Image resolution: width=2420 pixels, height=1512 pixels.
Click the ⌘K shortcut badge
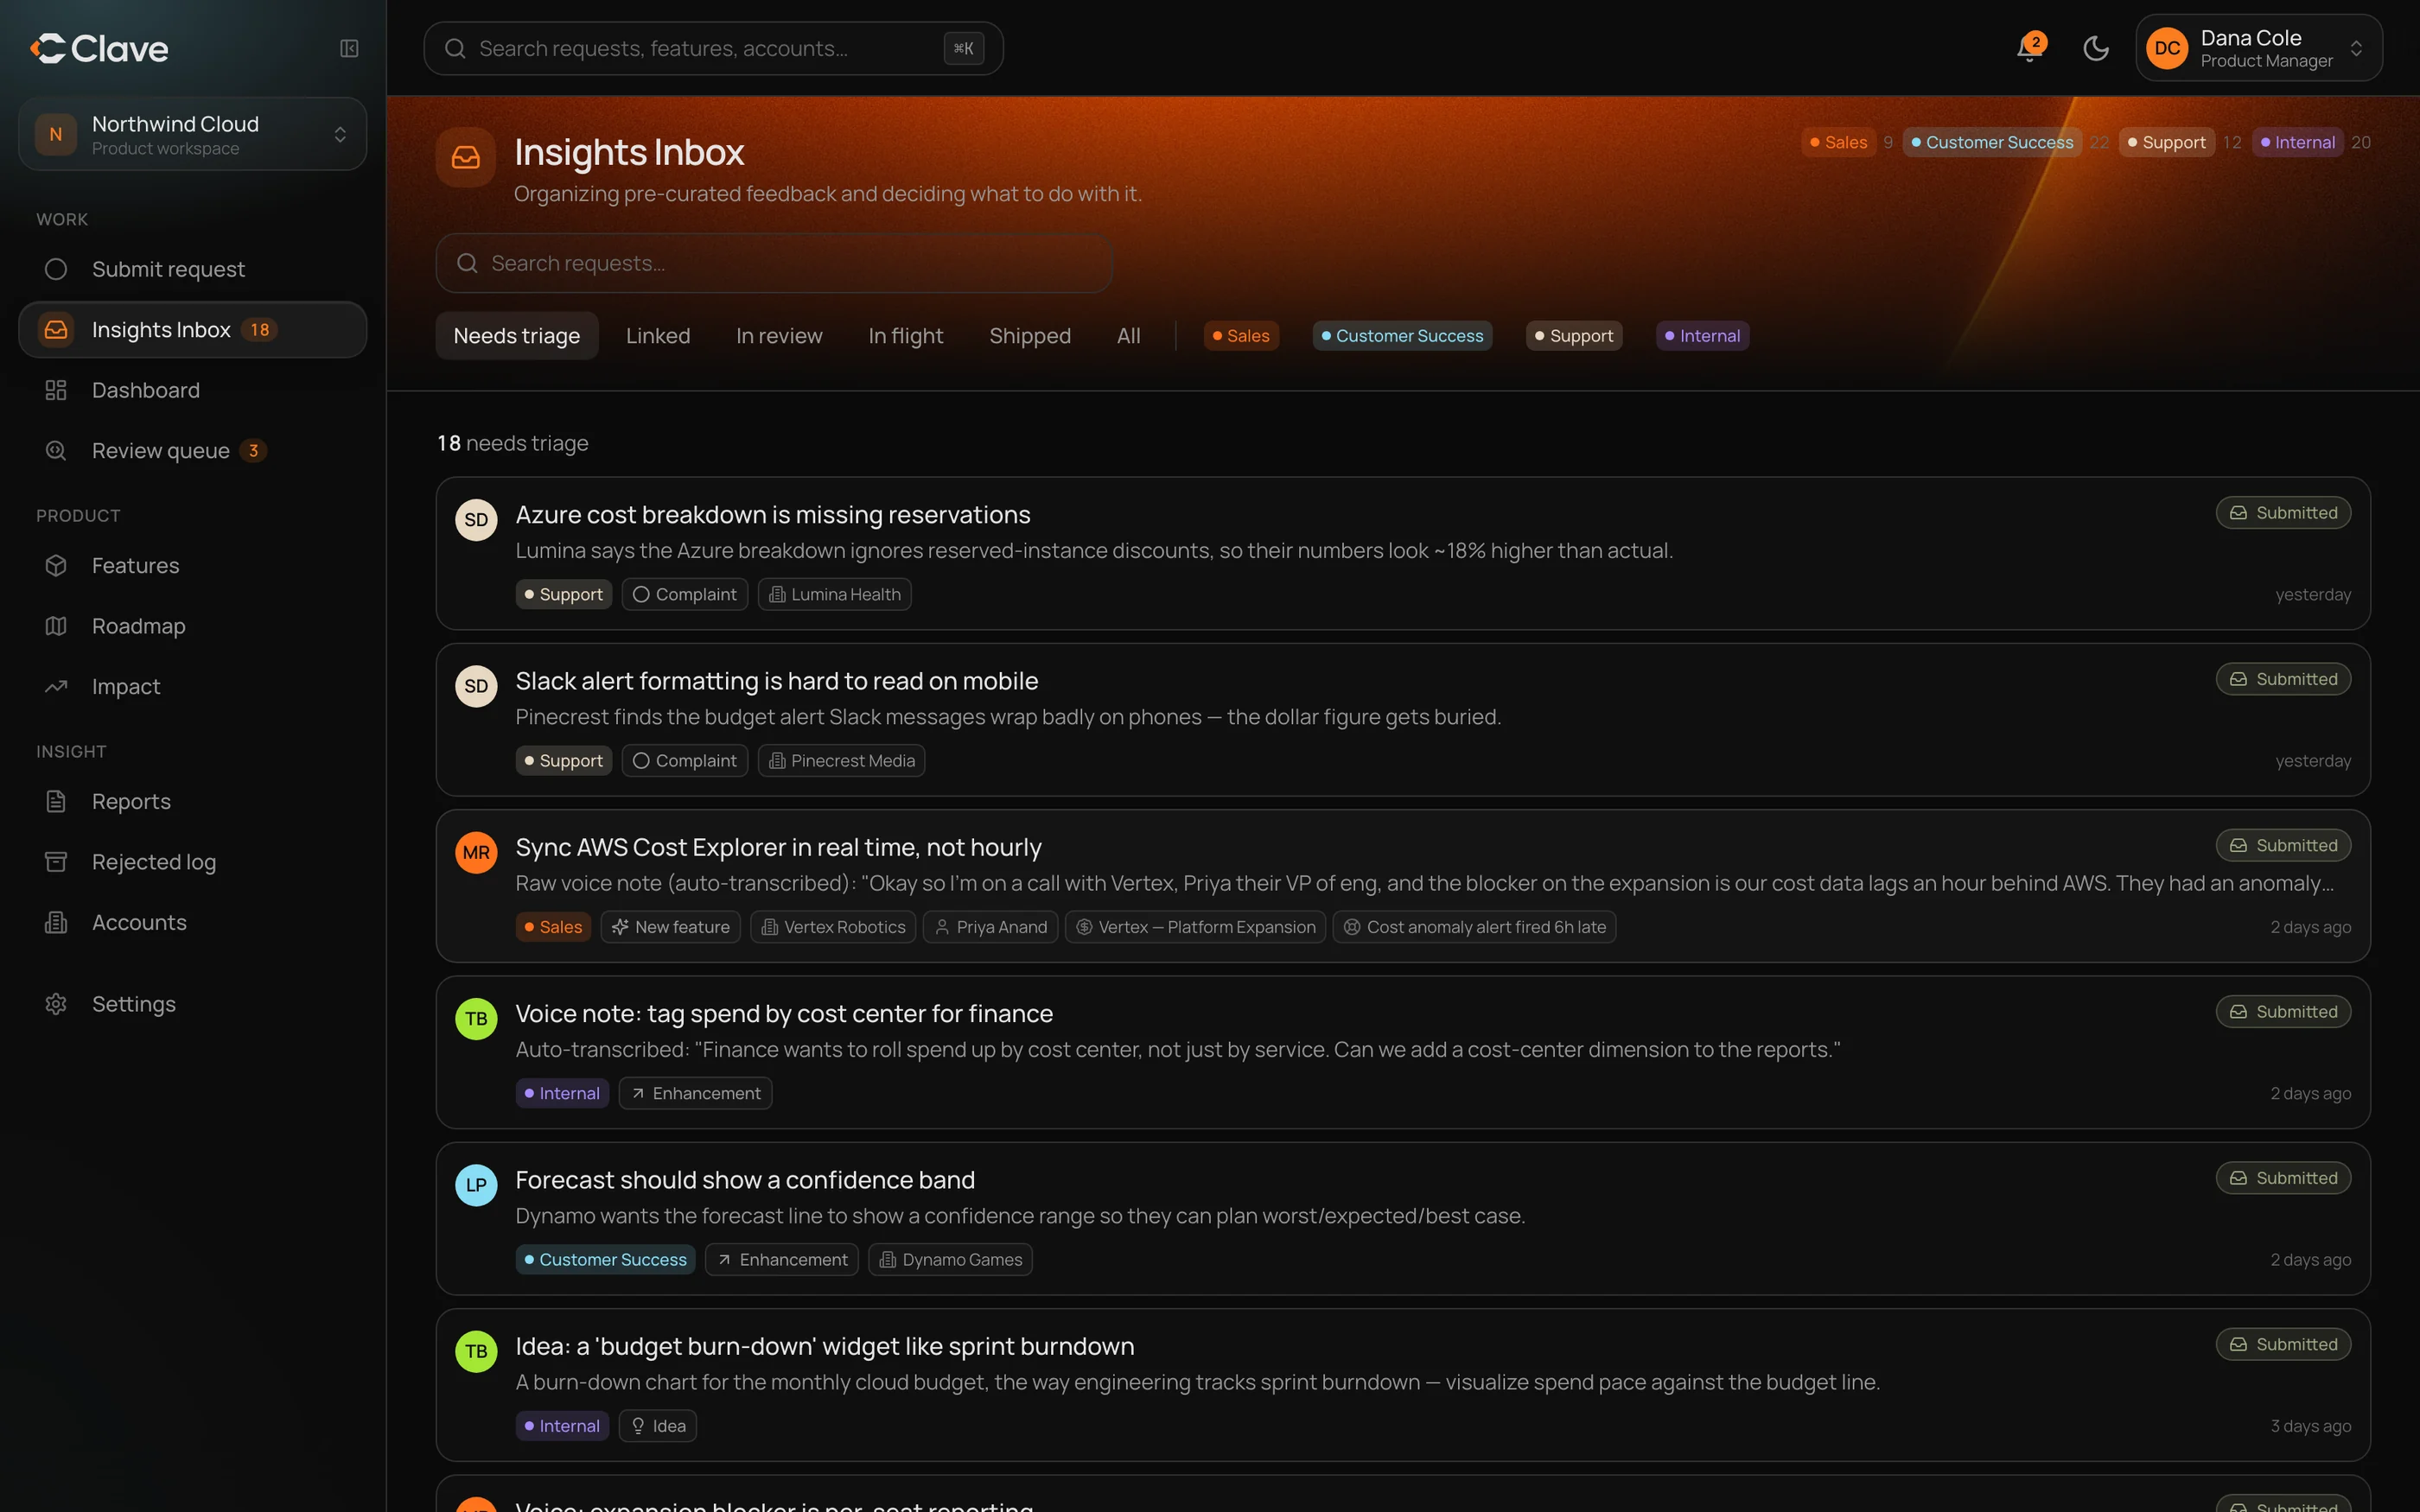click(963, 48)
